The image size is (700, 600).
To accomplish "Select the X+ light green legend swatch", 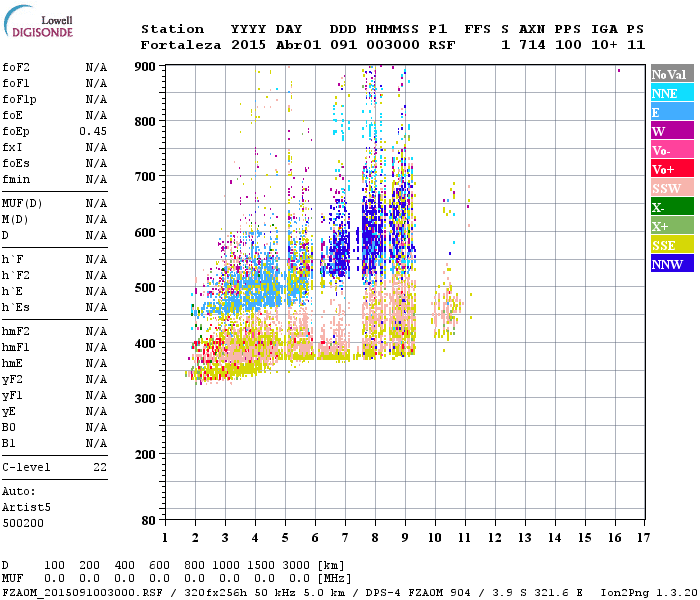I will pos(672,226).
